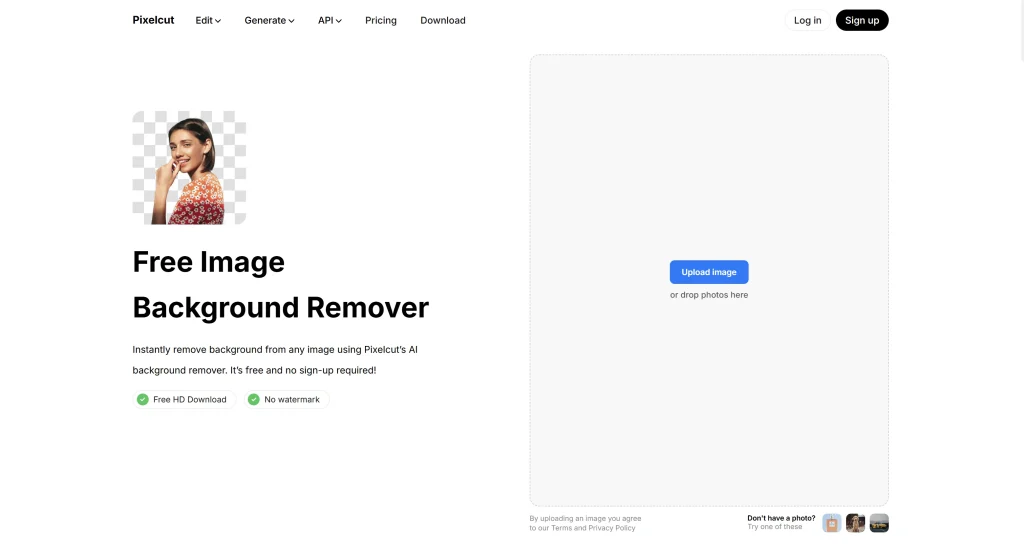This screenshot has width=1024, height=556.
Task: Pick the car sample photo
Action: pyautogui.click(x=879, y=523)
